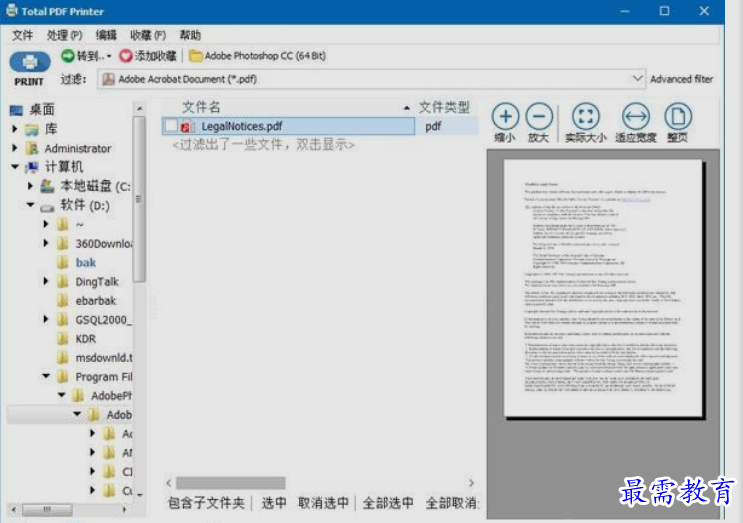Open the file filter dropdown
This screenshot has width=743, height=523.
(638, 79)
